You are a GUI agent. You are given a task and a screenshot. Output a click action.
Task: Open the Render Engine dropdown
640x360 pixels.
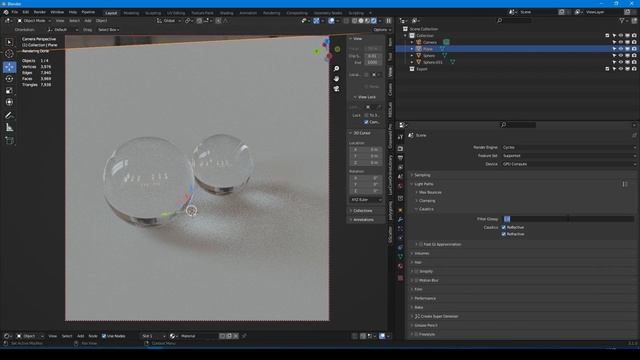(569, 147)
